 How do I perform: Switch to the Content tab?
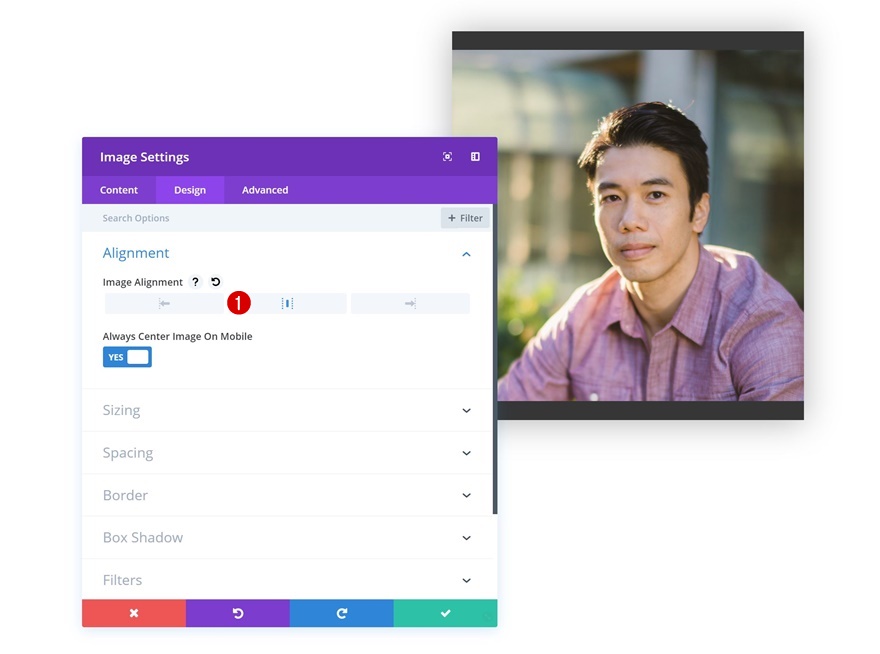pyautogui.click(x=119, y=190)
